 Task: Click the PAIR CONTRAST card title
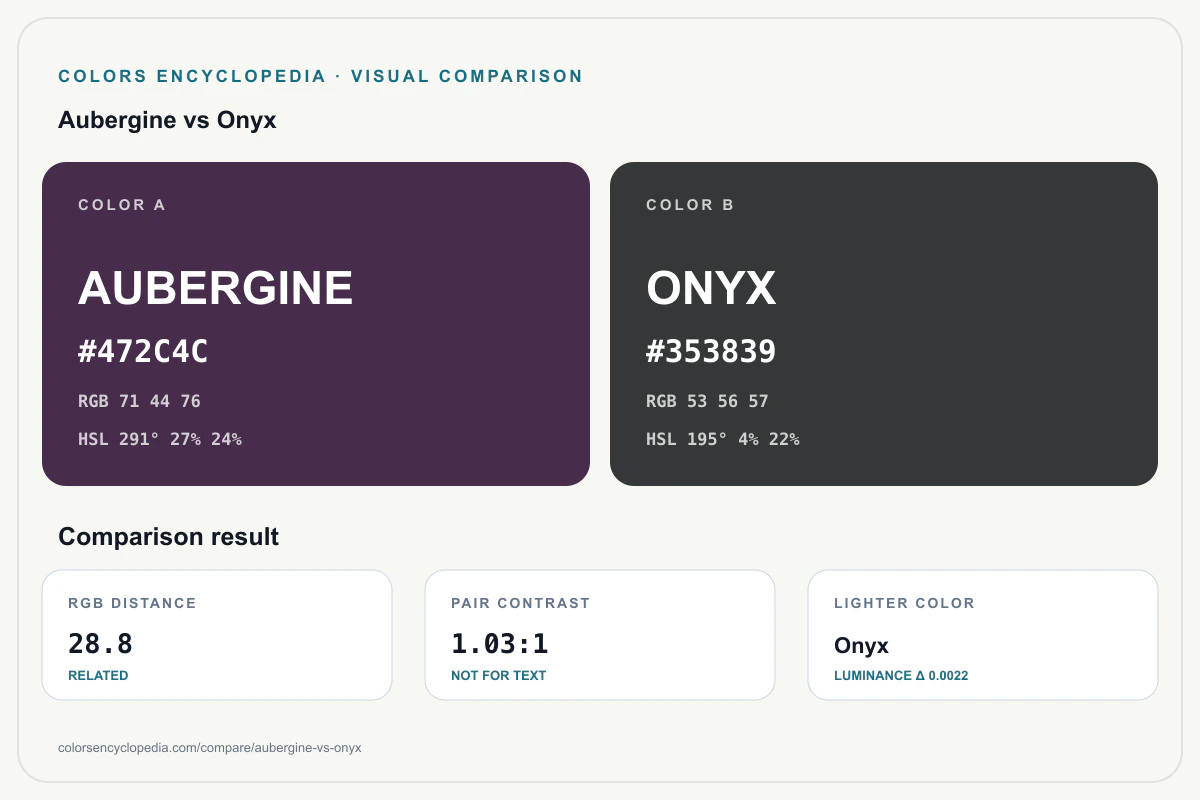(x=521, y=603)
